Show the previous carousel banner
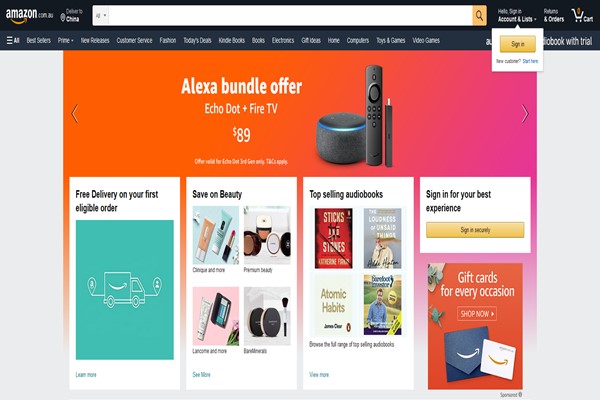The image size is (600, 400). (75, 113)
